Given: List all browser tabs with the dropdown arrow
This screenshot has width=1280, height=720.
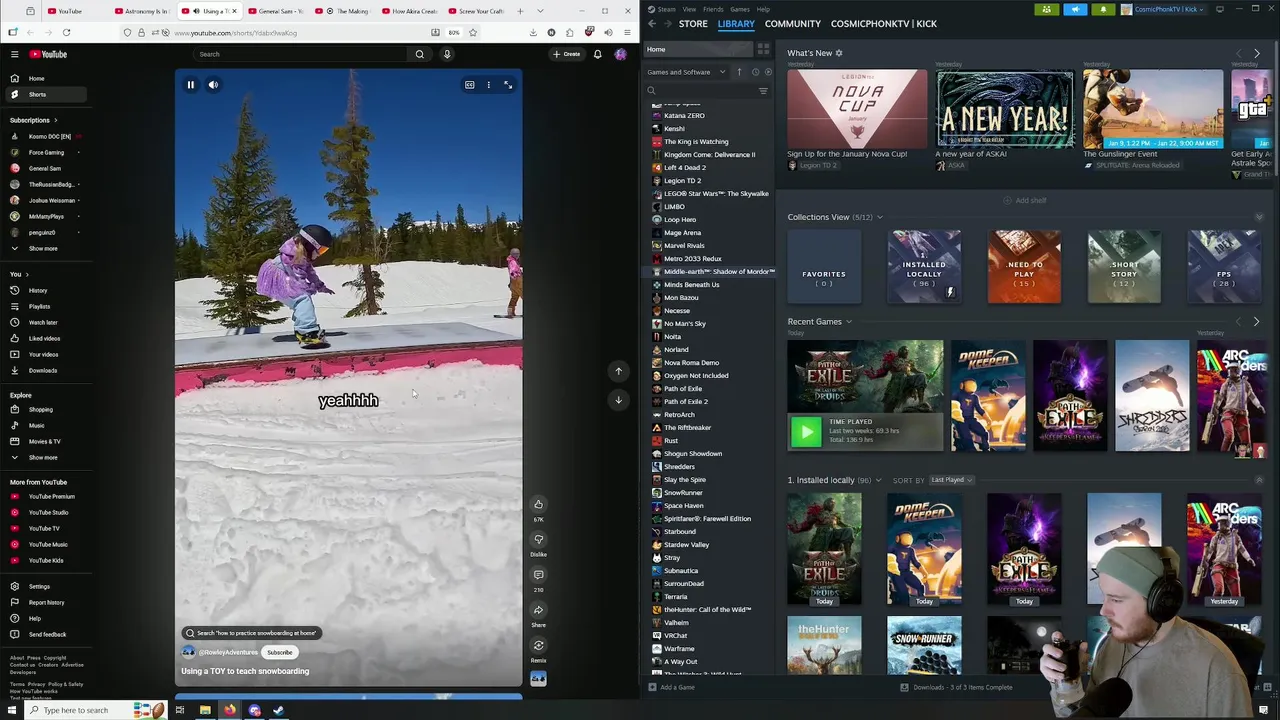Looking at the screenshot, I should pos(541,11).
